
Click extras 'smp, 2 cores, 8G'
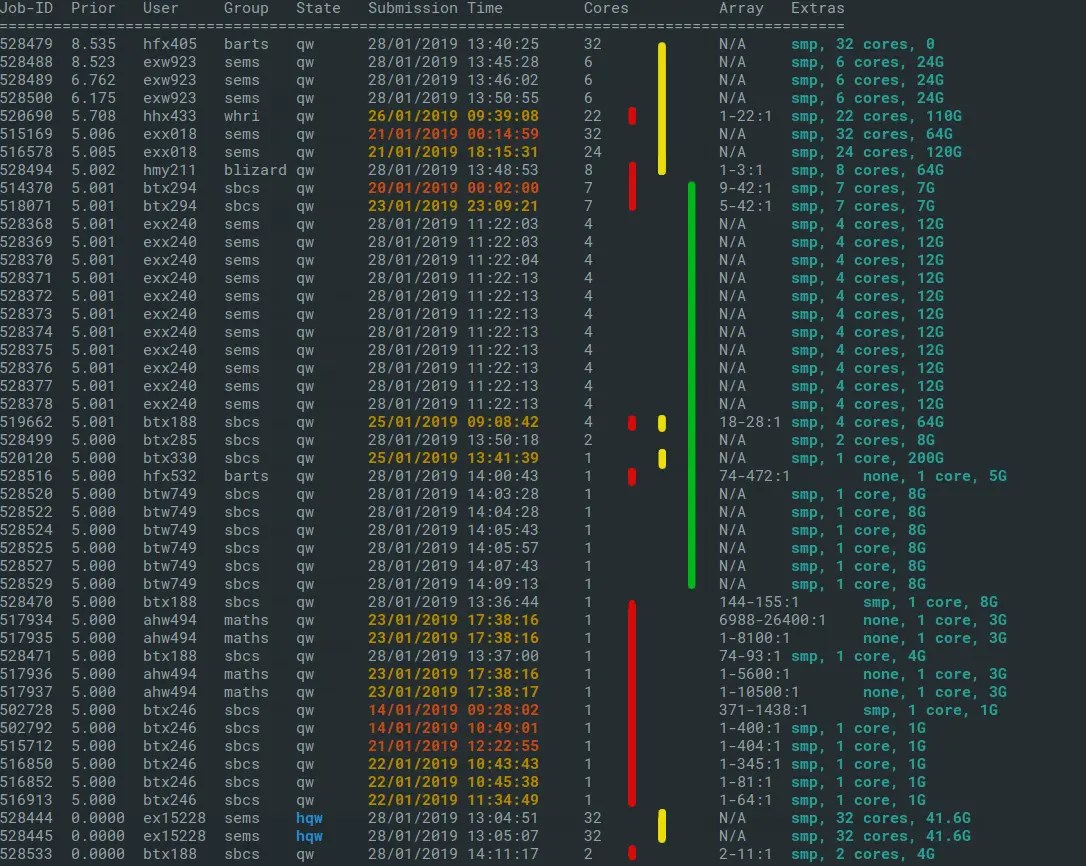point(863,441)
